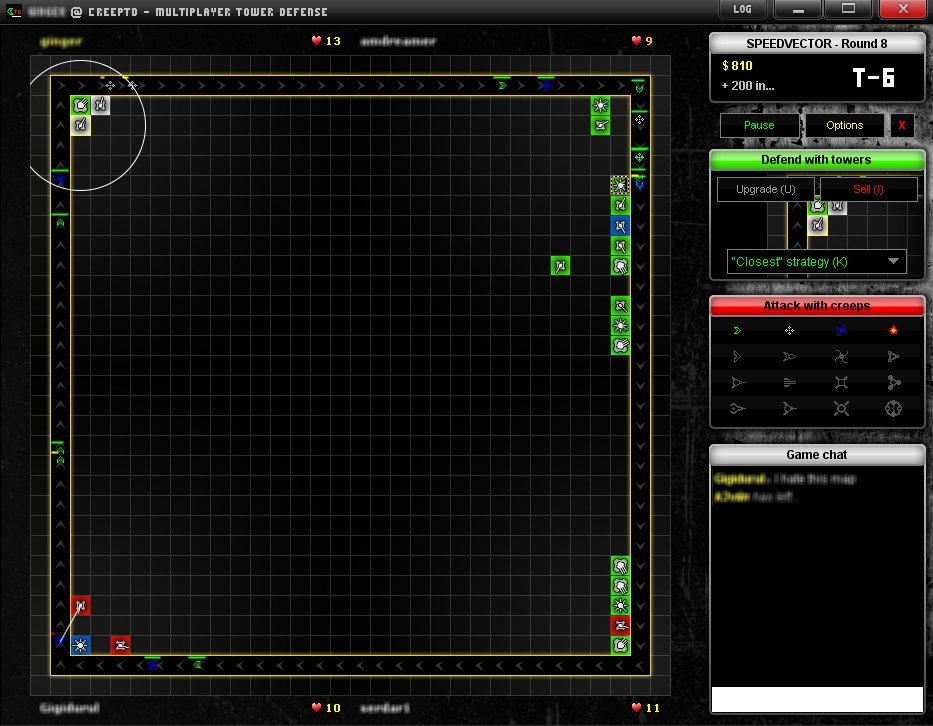This screenshot has height=726, width=933.
Task: Select the red tower in bottom-left corner
Action: tap(81, 606)
